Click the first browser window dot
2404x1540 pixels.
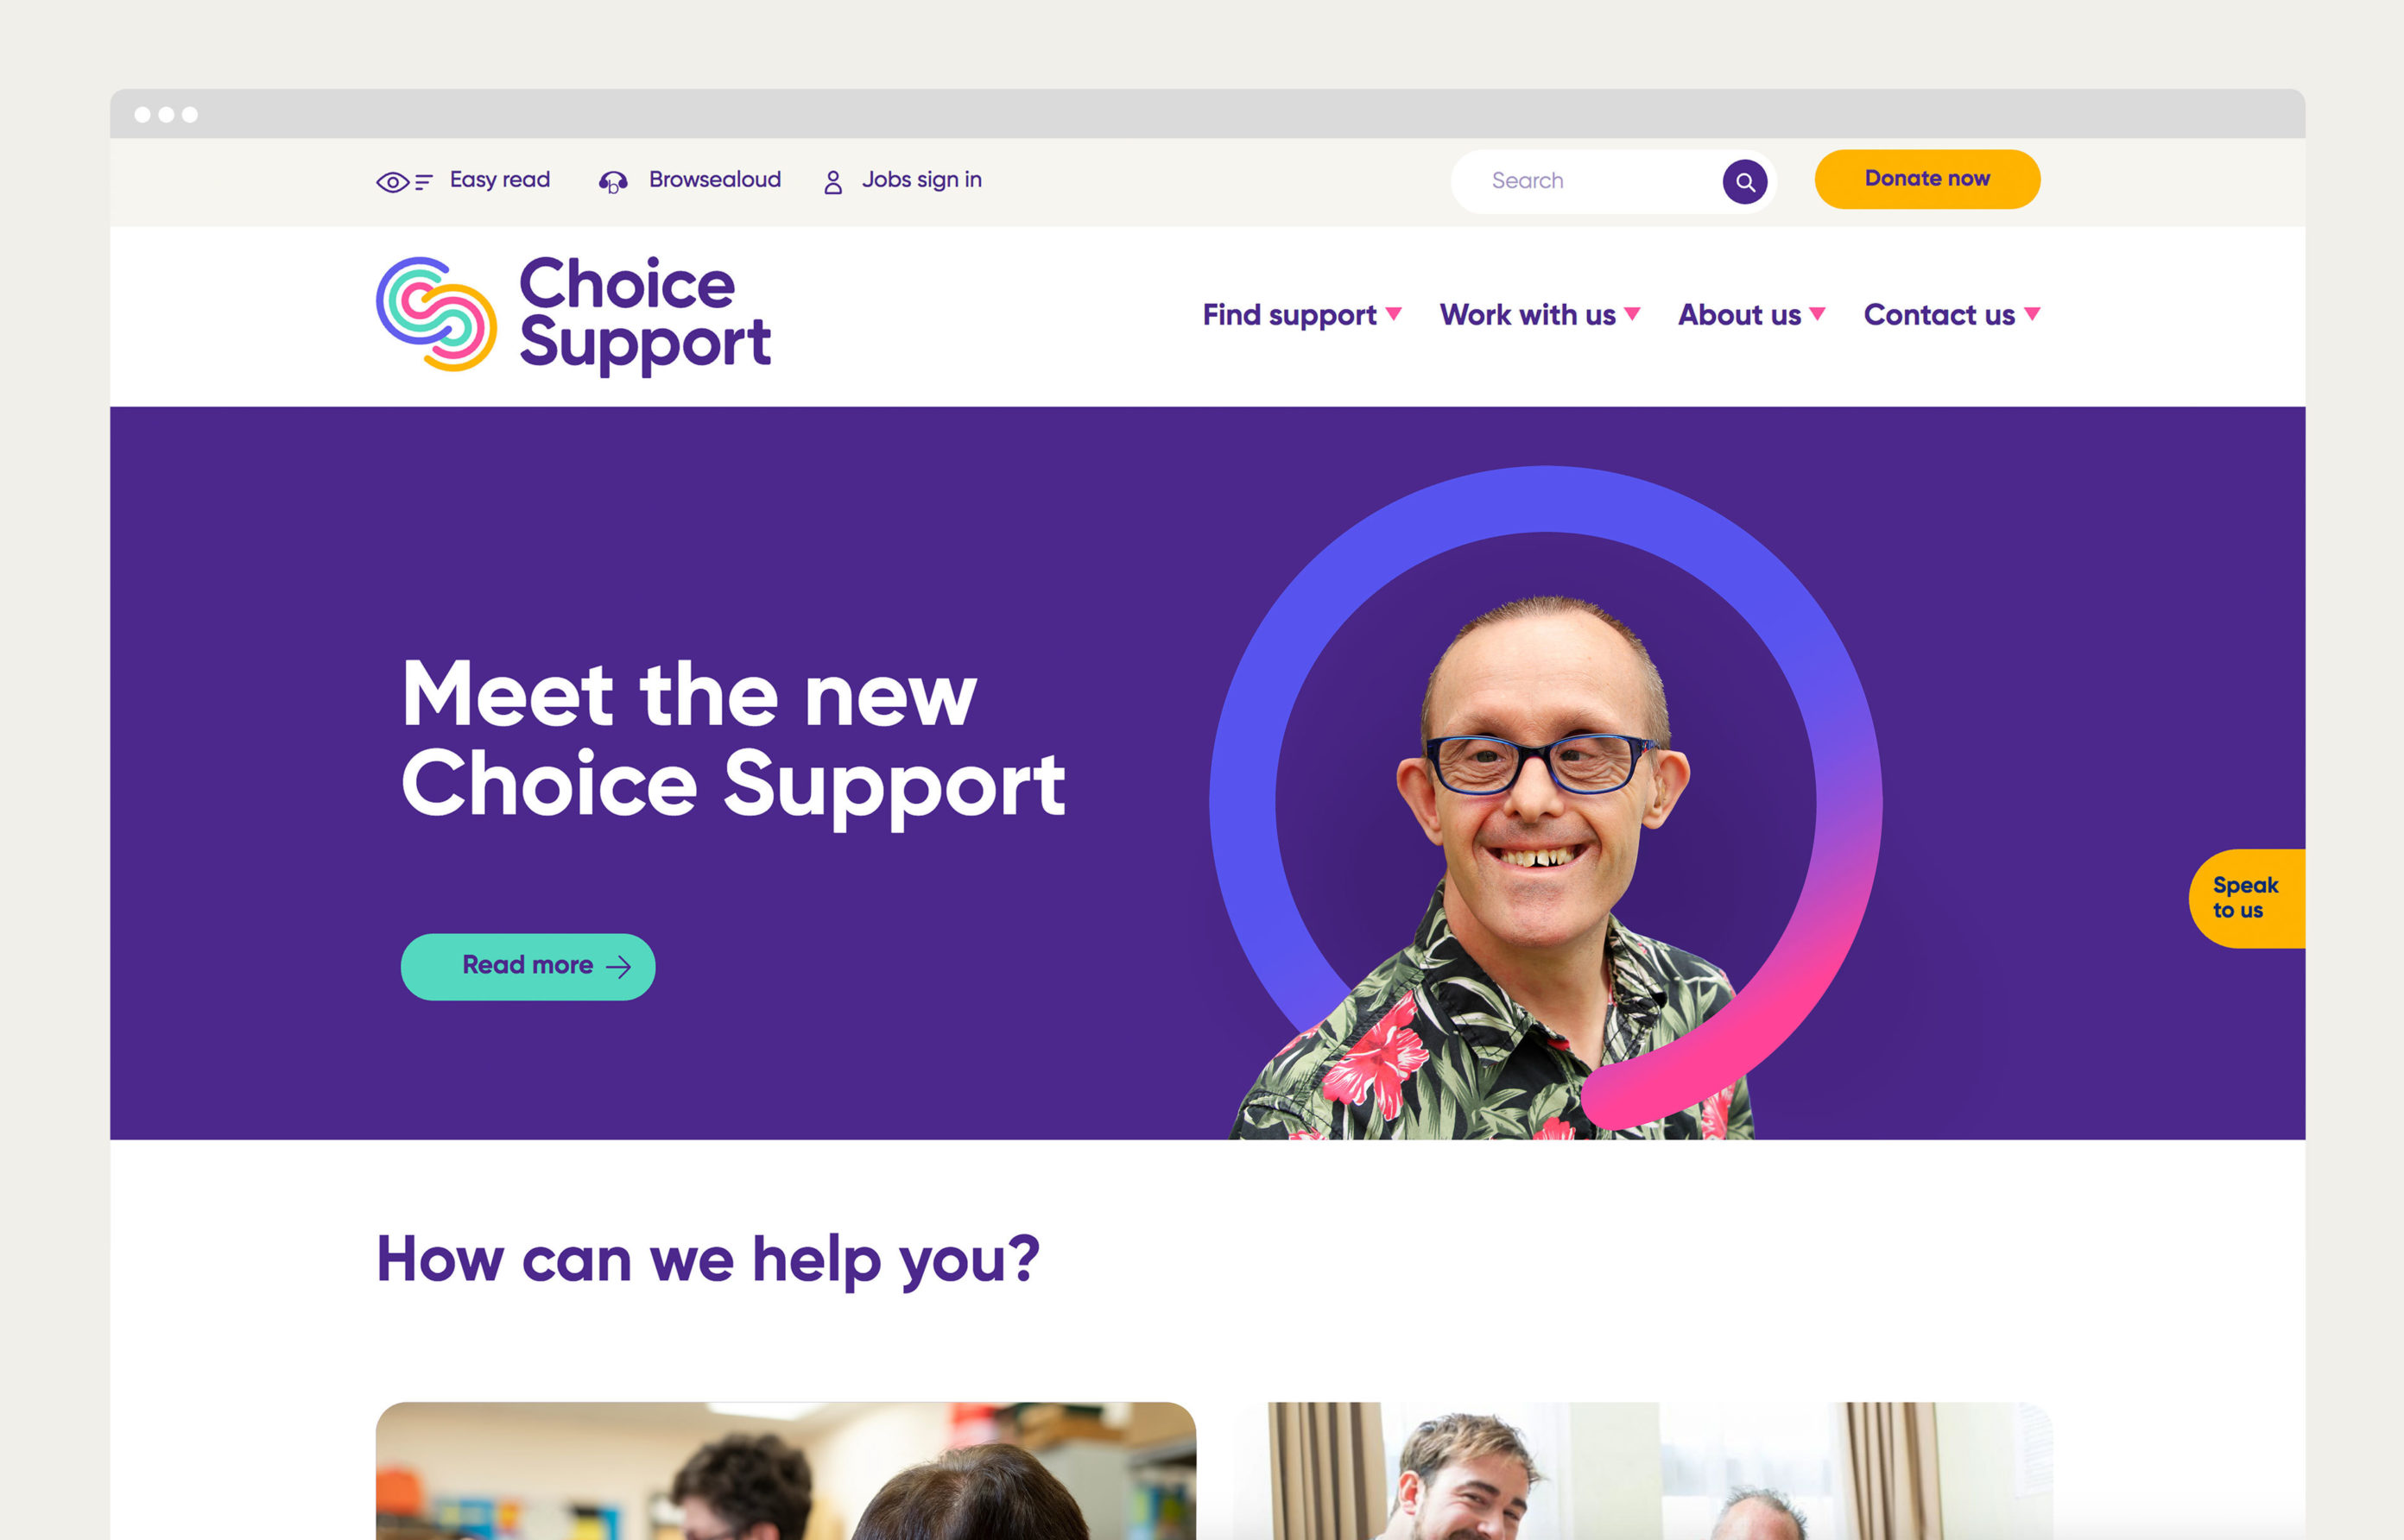point(143,115)
